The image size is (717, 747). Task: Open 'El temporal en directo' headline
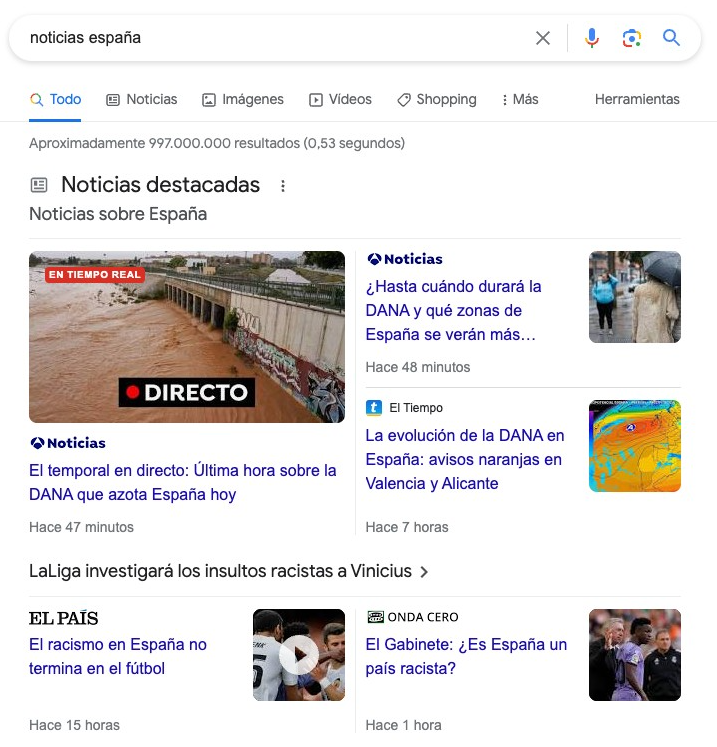[182, 482]
